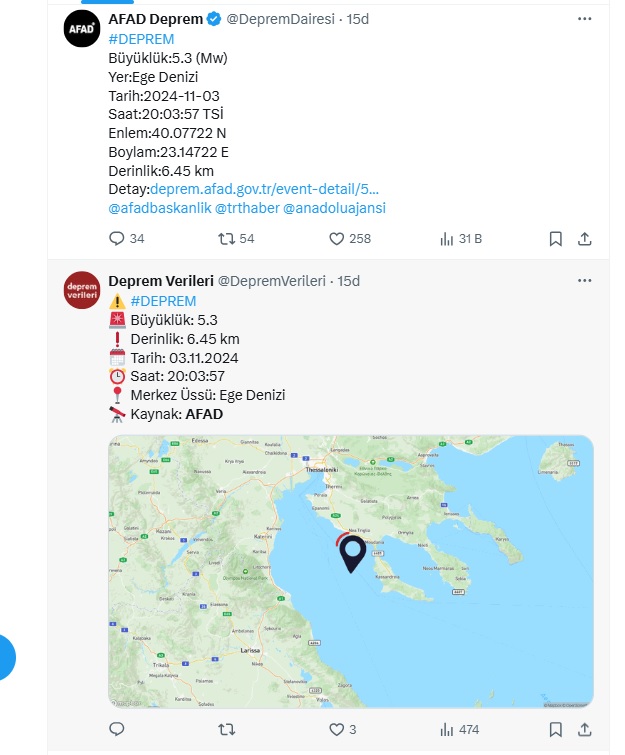Open the AFAD Deprem profile avatar
The image size is (625, 755).
[82, 30]
